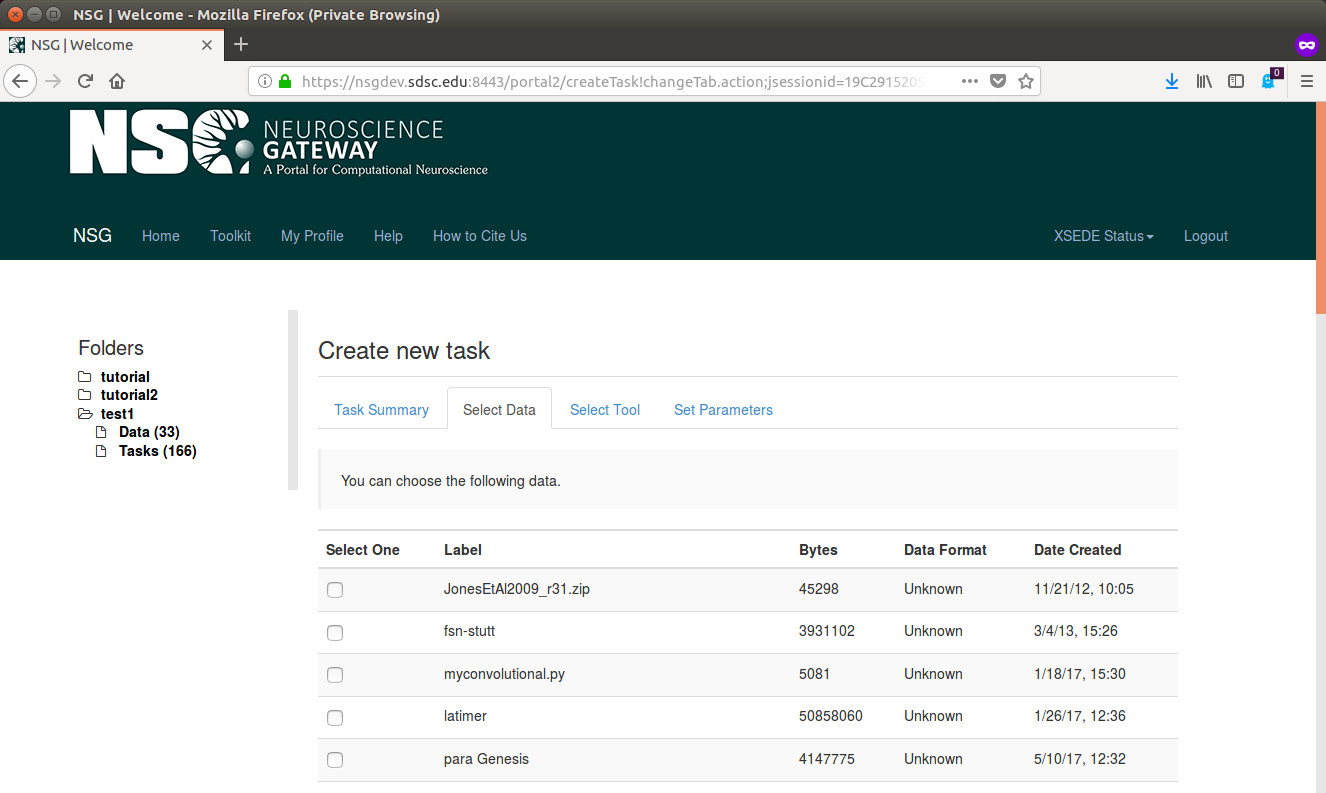Select the latimer data checkbox
This screenshot has width=1326, height=793.
click(x=335, y=718)
